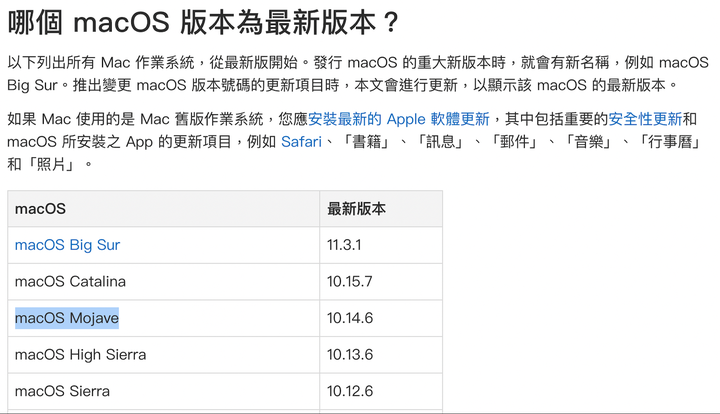720x414 pixels.
Task: Click the macOS column header
Action: pos(163,209)
